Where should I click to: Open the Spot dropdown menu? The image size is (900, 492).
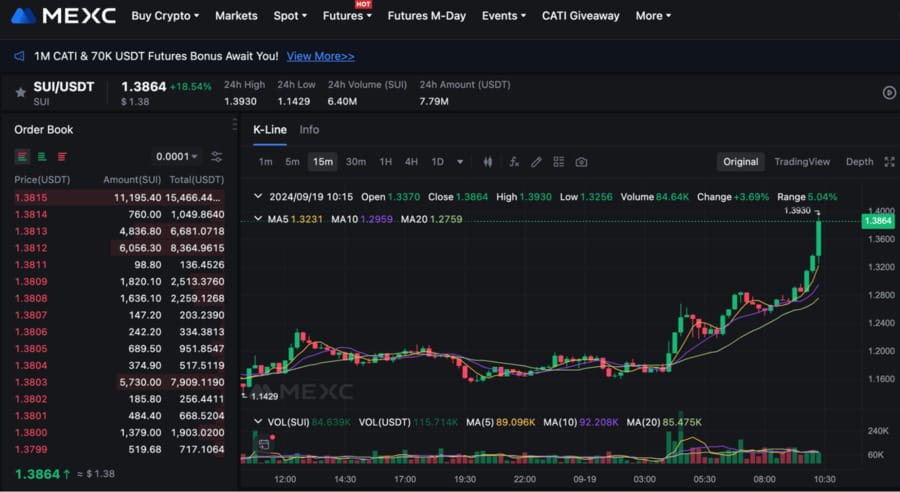[x=290, y=16]
